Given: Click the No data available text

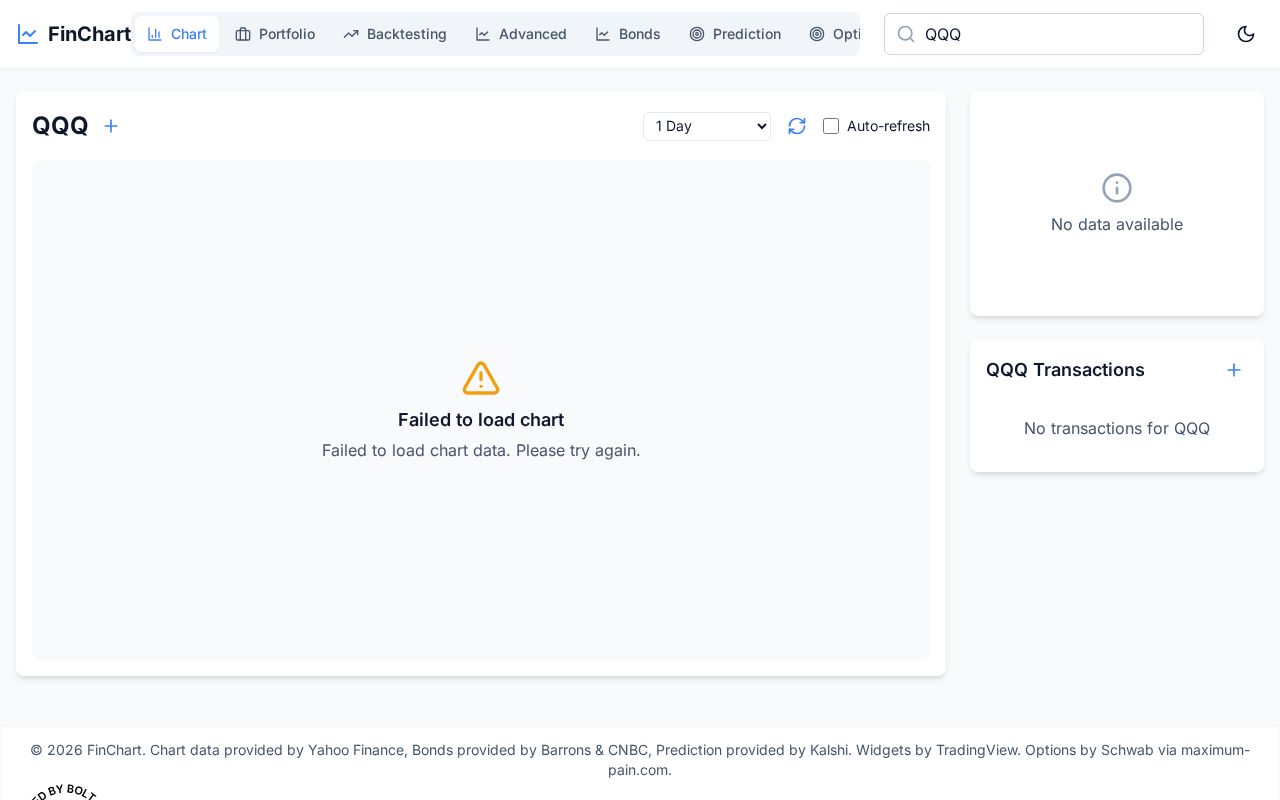Looking at the screenshot, I should point(1117,224).
